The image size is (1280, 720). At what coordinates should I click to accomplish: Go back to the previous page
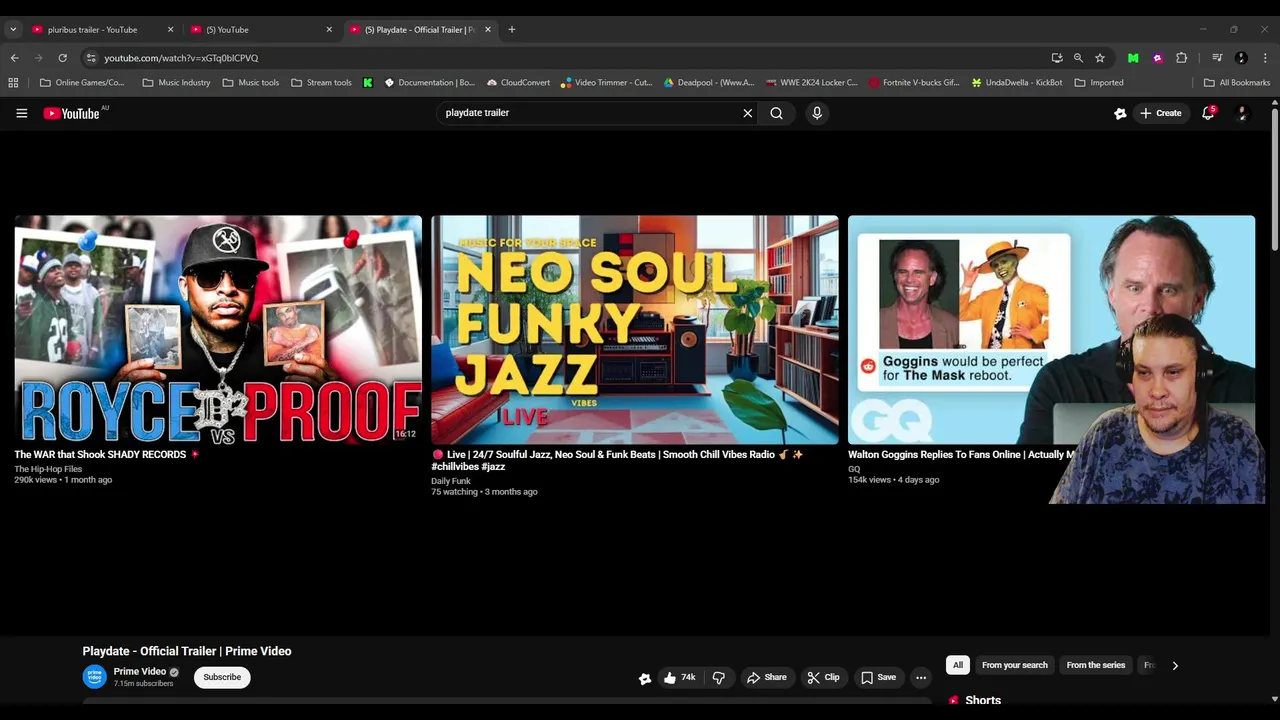pos(14,58)
